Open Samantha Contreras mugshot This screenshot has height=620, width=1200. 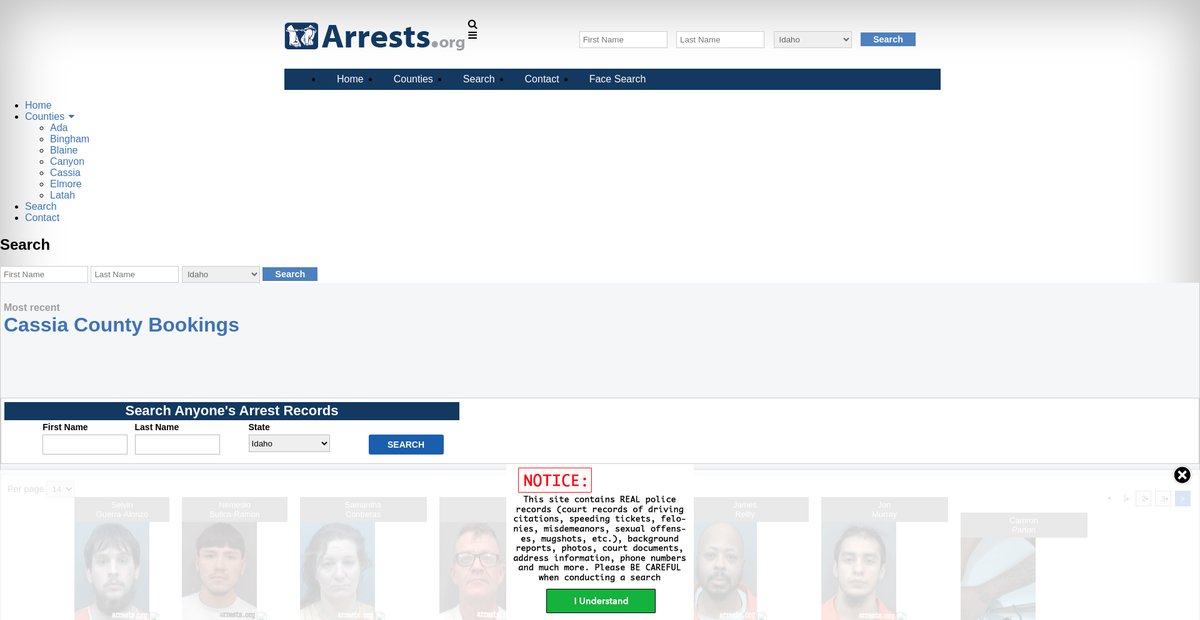click(337, 571)
